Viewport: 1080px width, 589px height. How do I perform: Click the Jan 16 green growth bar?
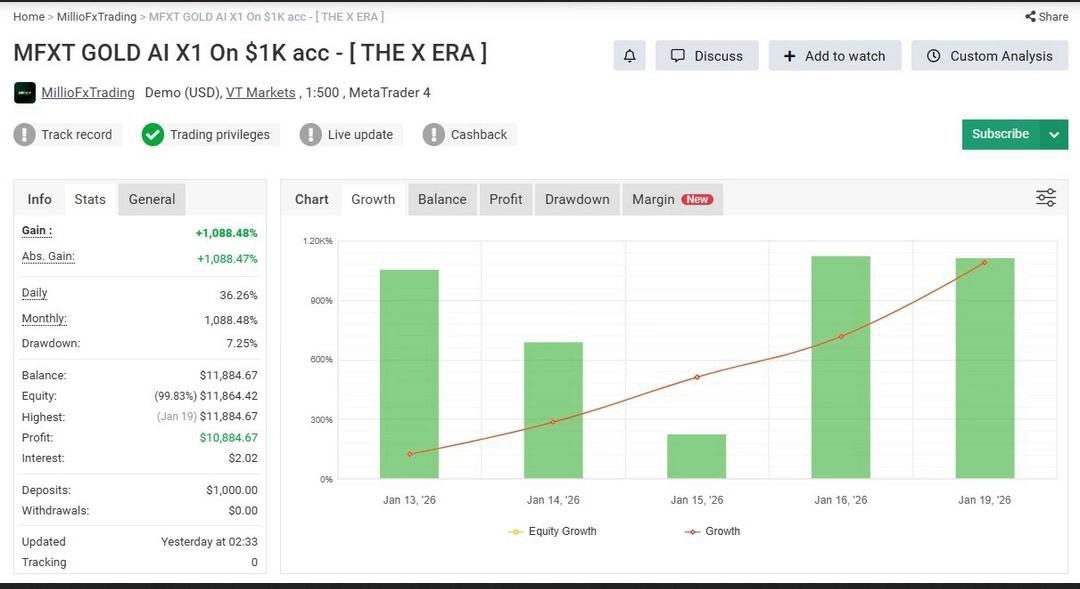840,367
